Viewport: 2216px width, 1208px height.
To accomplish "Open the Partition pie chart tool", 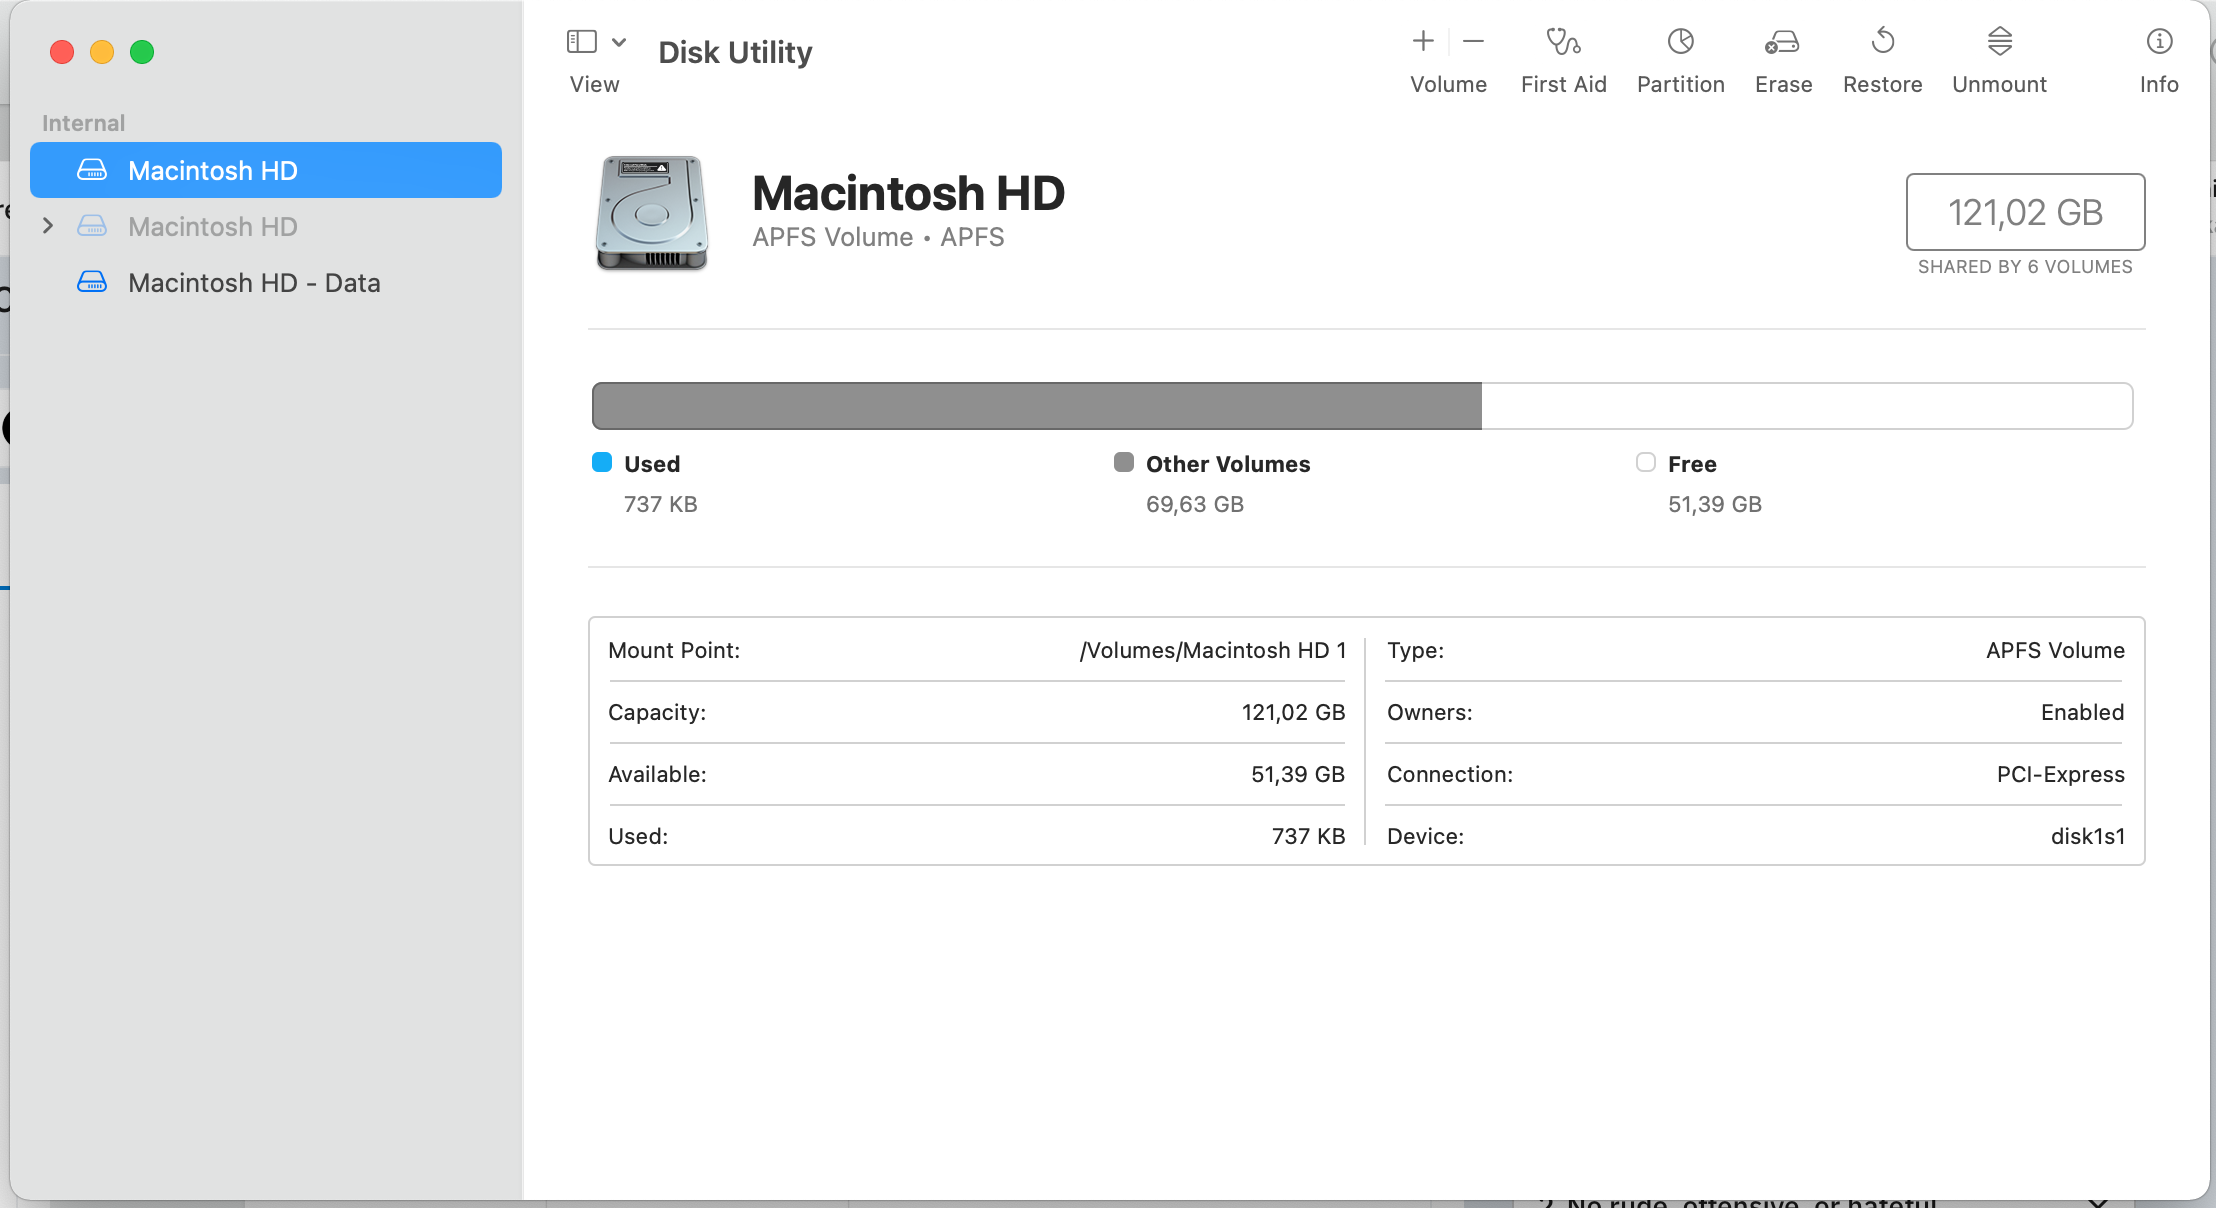I will point(1680,42).
